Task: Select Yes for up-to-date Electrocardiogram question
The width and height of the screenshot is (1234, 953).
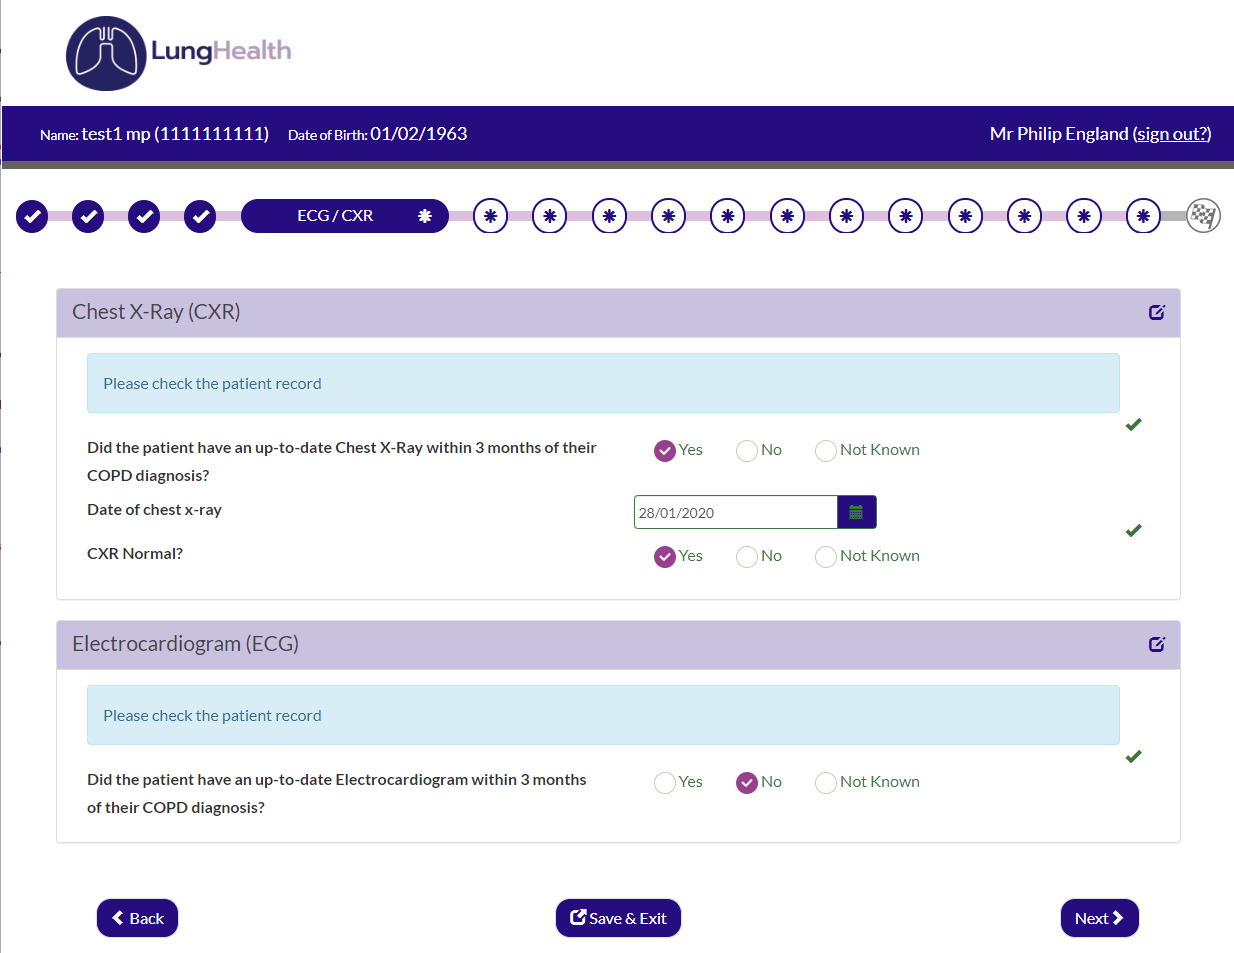Action: [x=665, y=783]
